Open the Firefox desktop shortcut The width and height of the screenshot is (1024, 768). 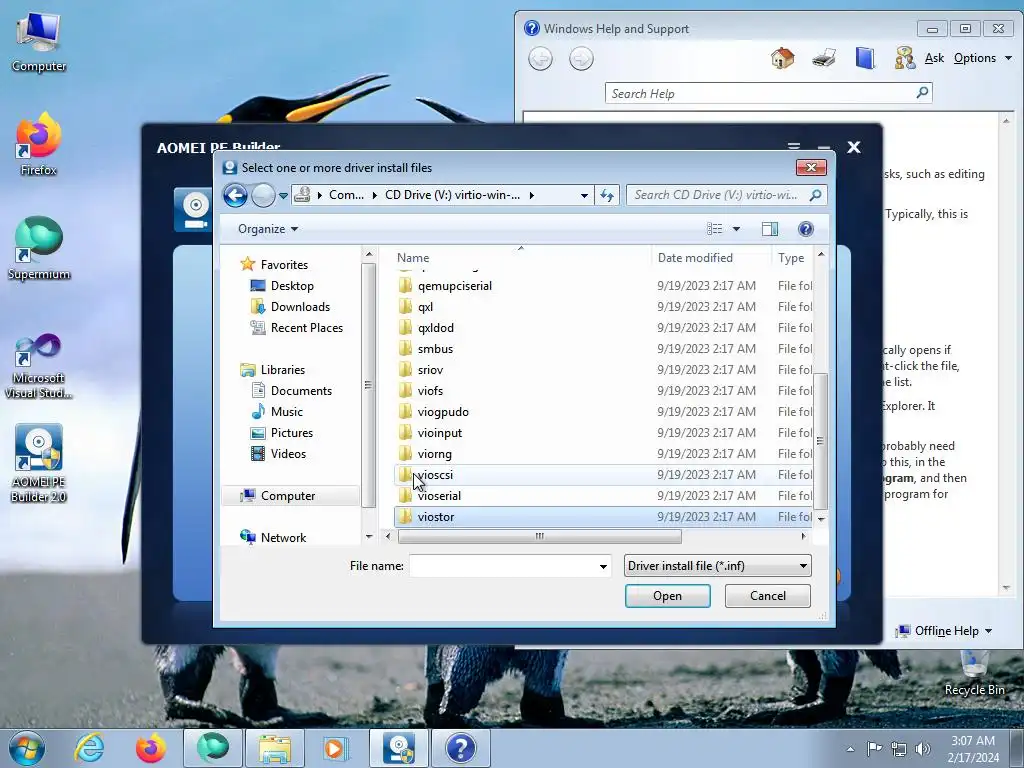point(39,145)
